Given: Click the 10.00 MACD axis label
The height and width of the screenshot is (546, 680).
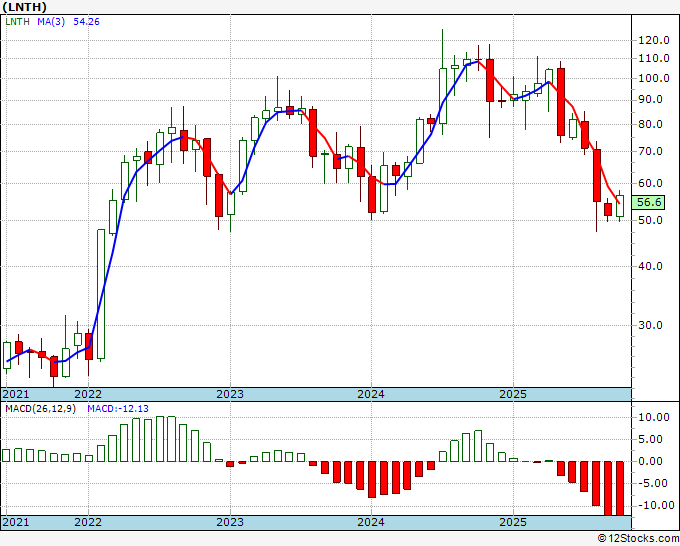Looking at the screenshot, I should coord(654,418).
